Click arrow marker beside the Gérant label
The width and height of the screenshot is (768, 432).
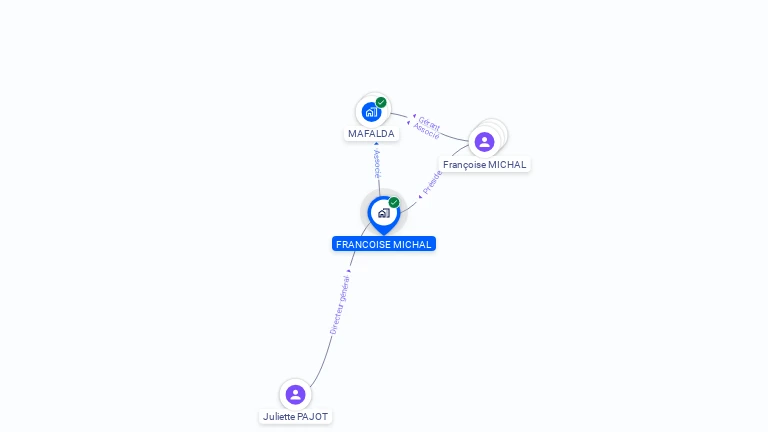(414, 116)
